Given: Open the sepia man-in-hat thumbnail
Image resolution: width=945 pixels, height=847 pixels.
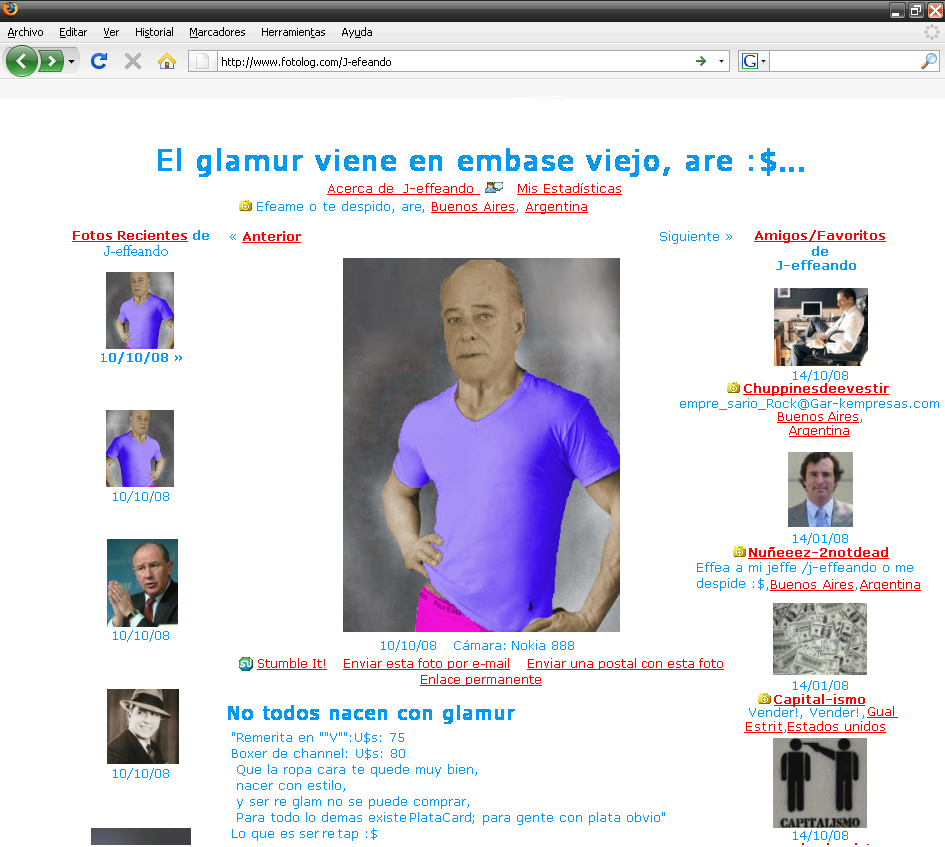Looking at the screenshot, I should pos(143,726).
